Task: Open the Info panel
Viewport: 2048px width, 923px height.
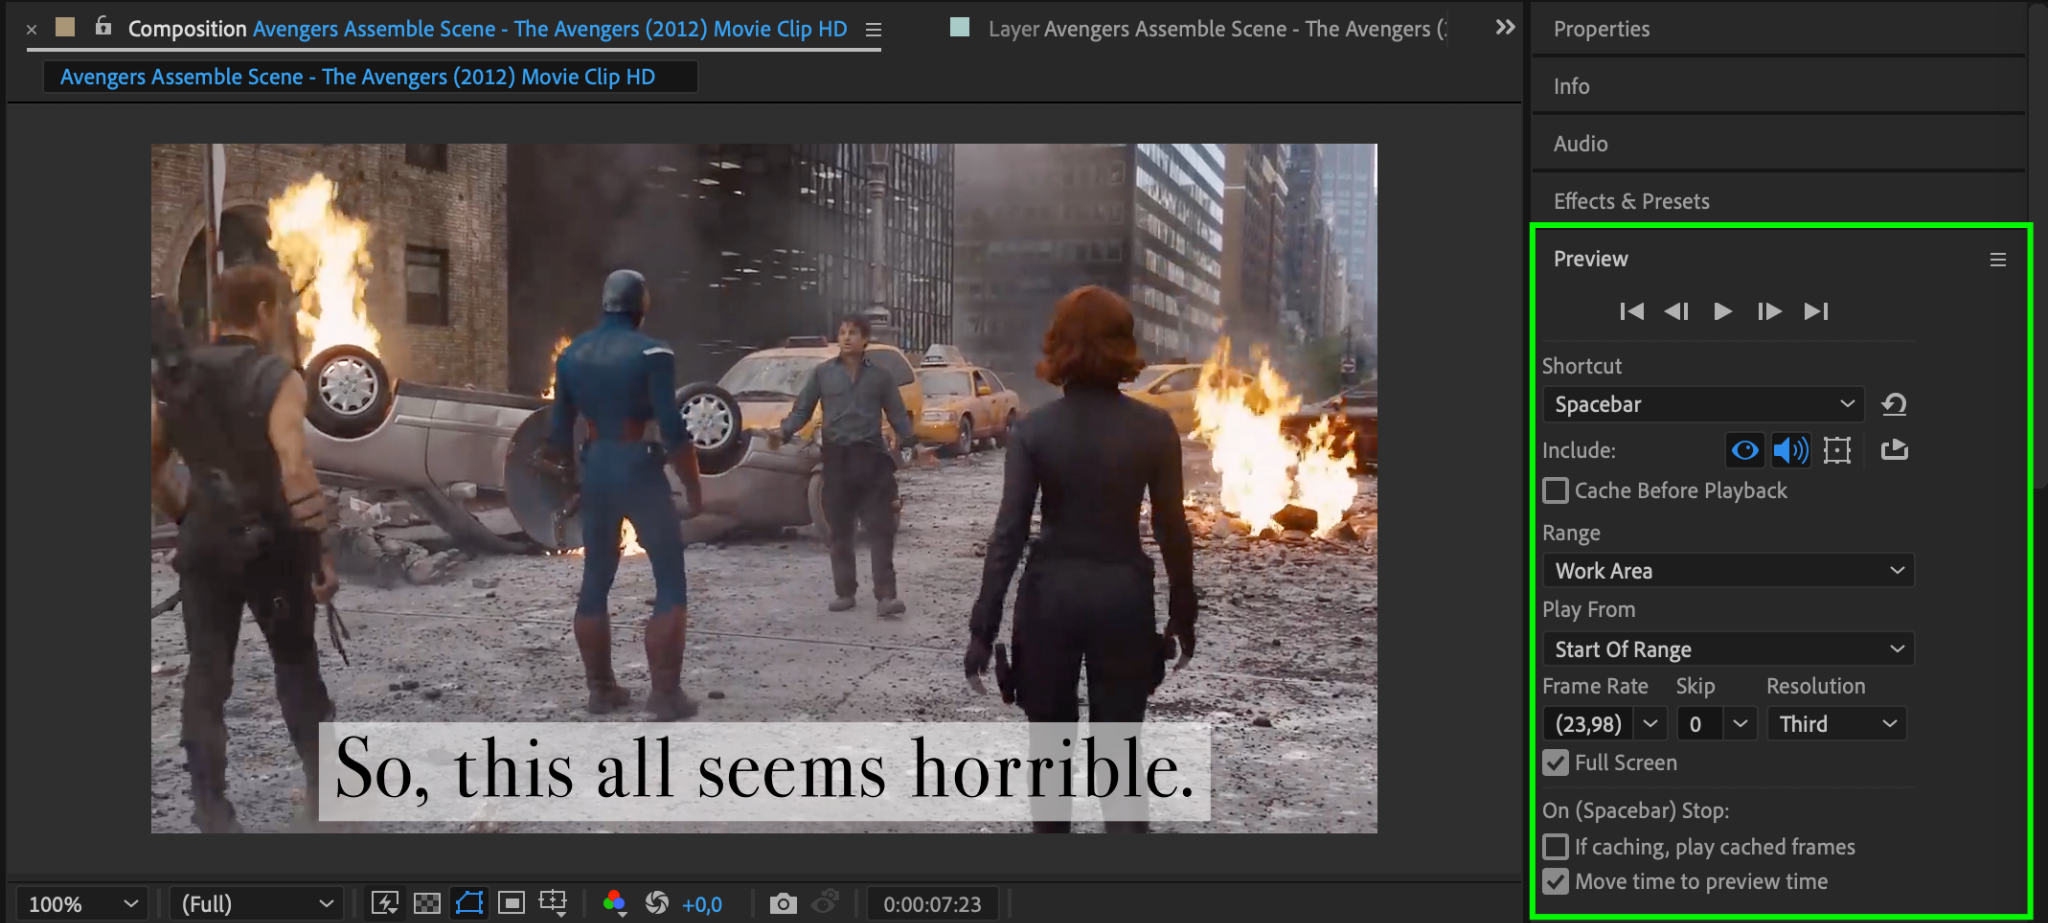Action: pyautogui.click(x=1571, y=87)
